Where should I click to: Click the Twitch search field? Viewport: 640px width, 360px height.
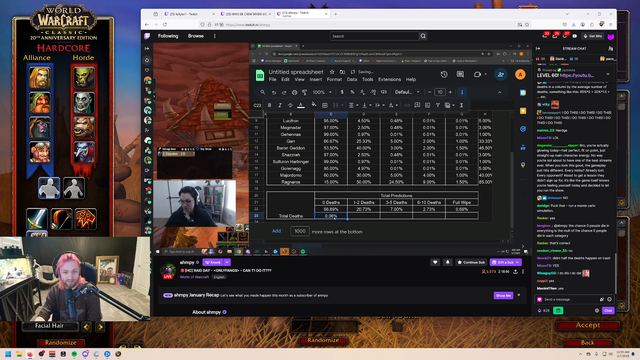point(374,36)
